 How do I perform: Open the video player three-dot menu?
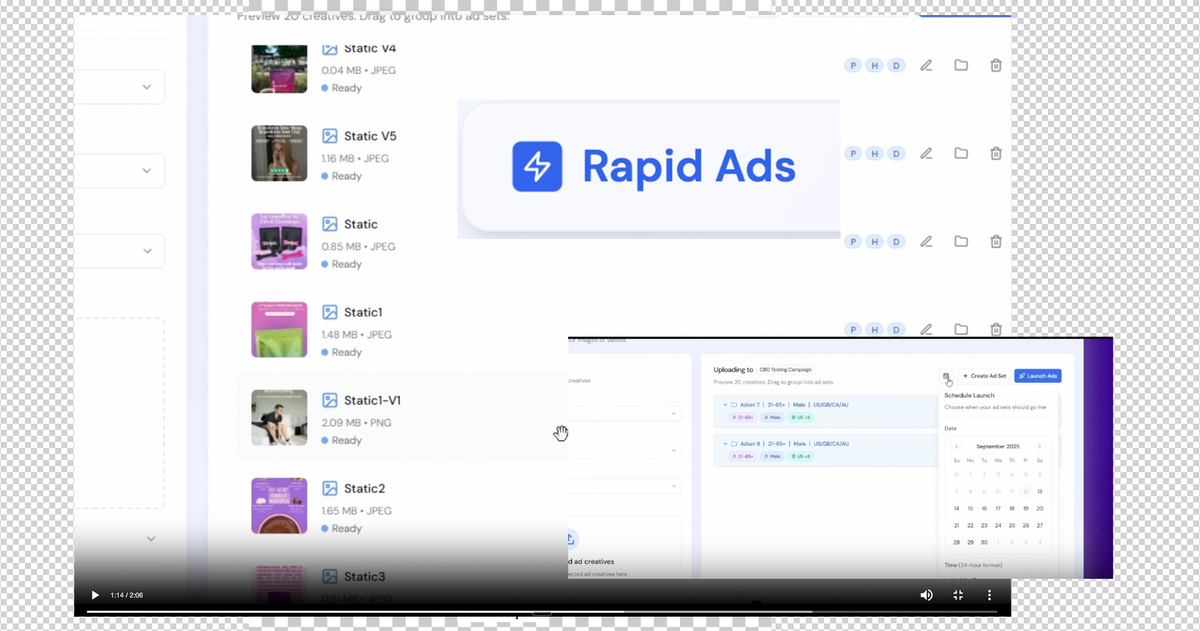(x=989, y=595)
